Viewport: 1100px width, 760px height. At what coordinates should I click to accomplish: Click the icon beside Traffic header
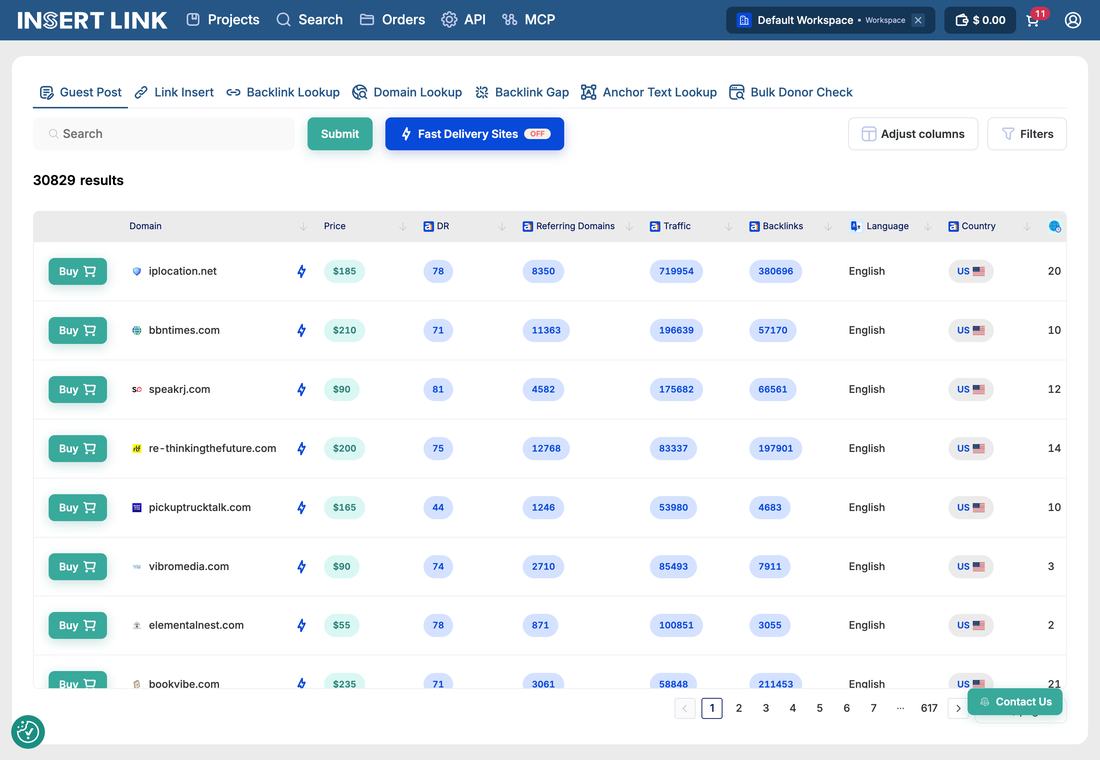pos(655,226)
